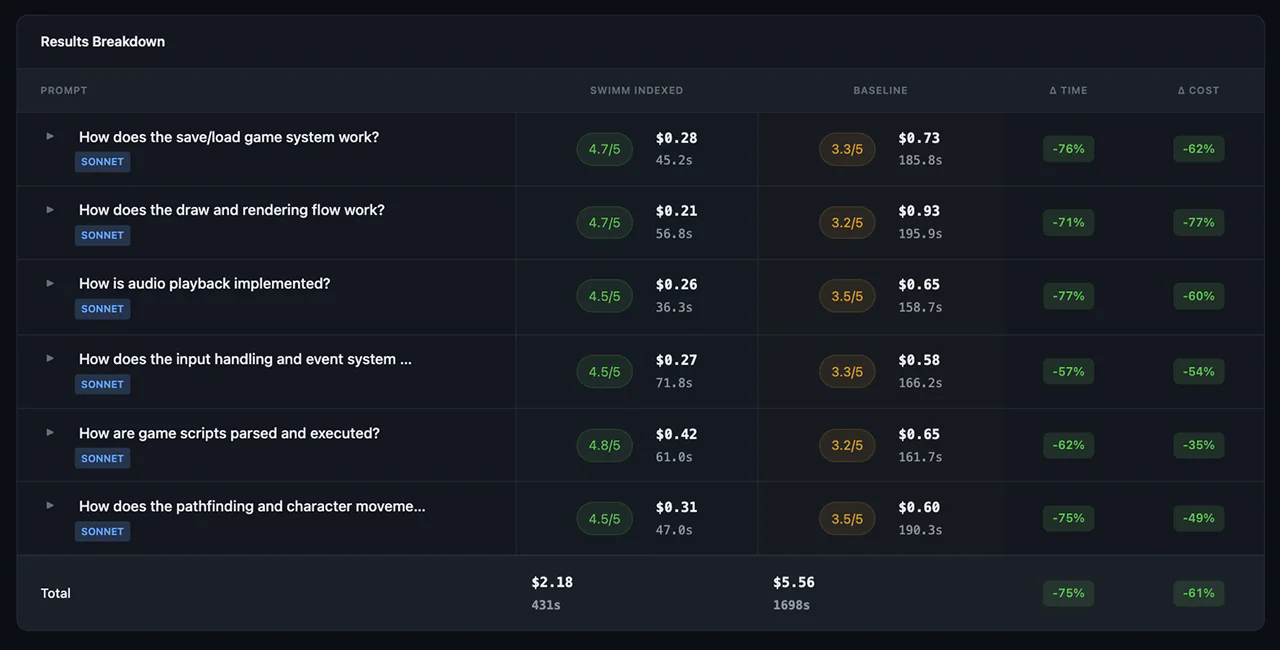
Task: Click the Δ Cost column header
Action: point(1198,90)
